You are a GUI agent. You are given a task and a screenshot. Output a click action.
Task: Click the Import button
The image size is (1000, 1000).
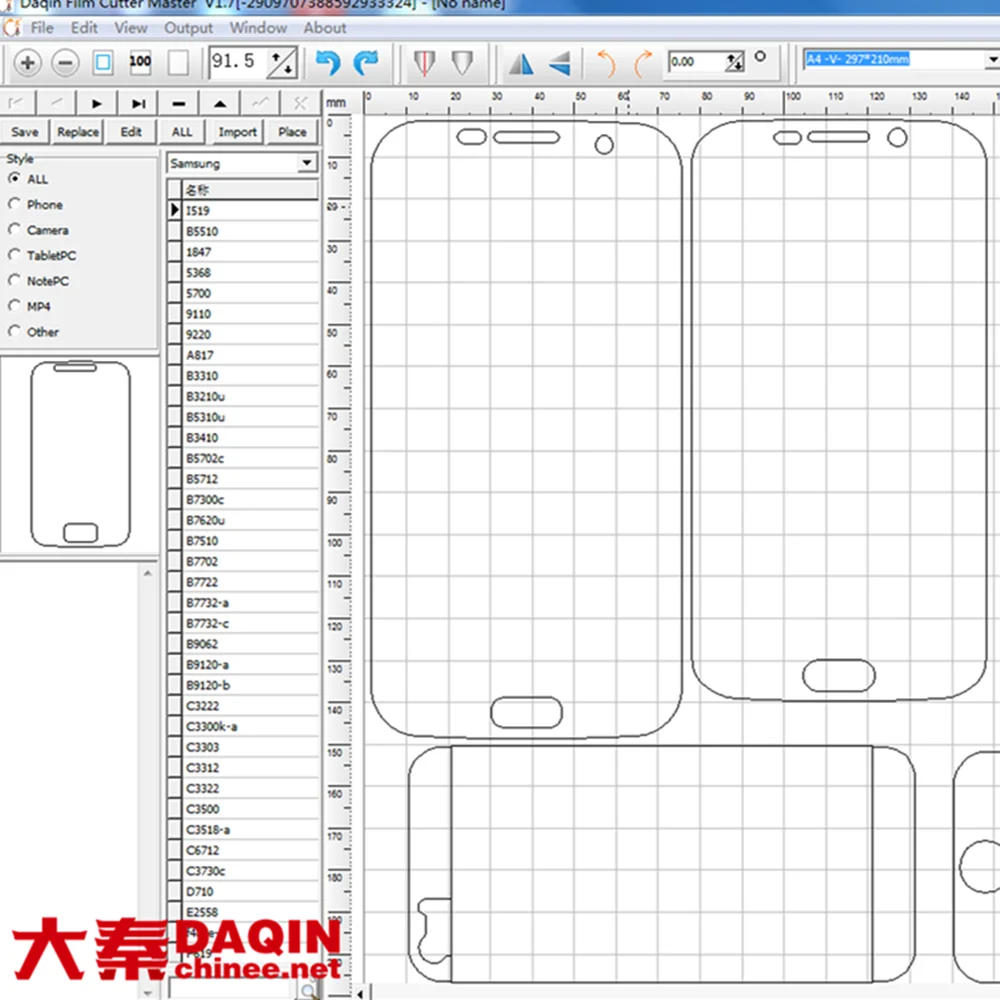pos(237,131)
